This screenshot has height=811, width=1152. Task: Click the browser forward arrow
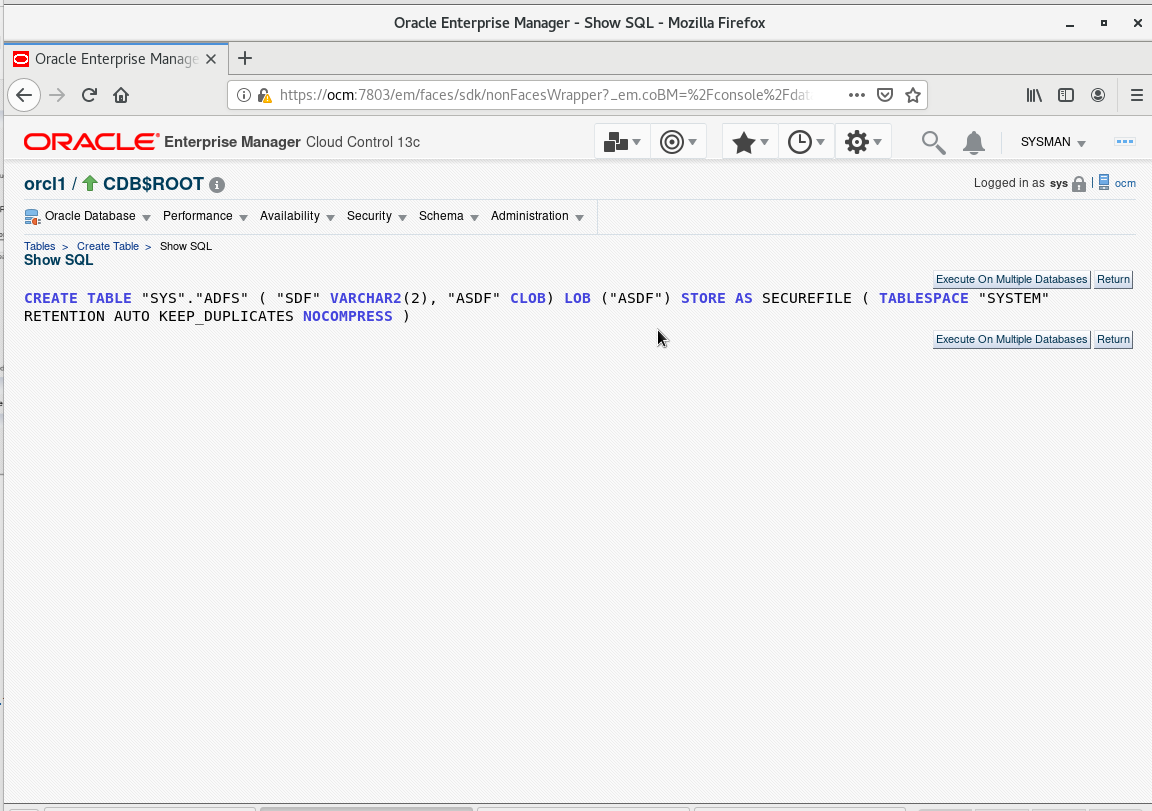(x=57, y=95)
